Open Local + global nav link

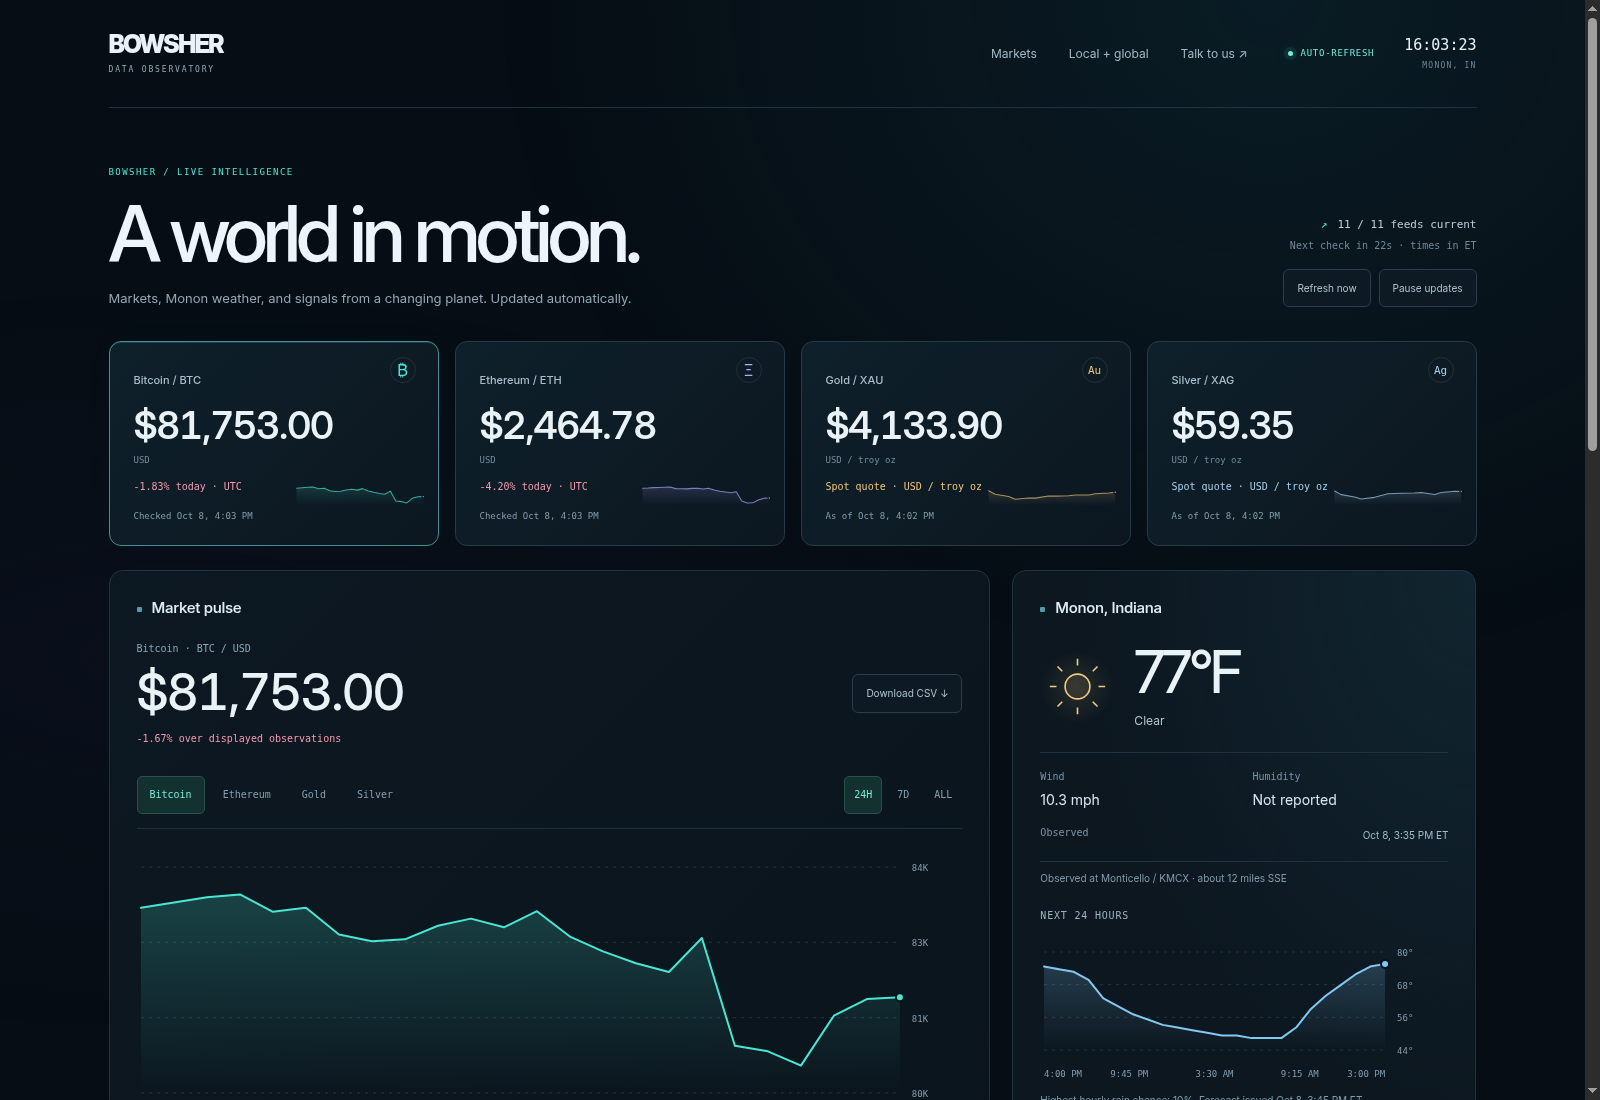pos(1108,54)
